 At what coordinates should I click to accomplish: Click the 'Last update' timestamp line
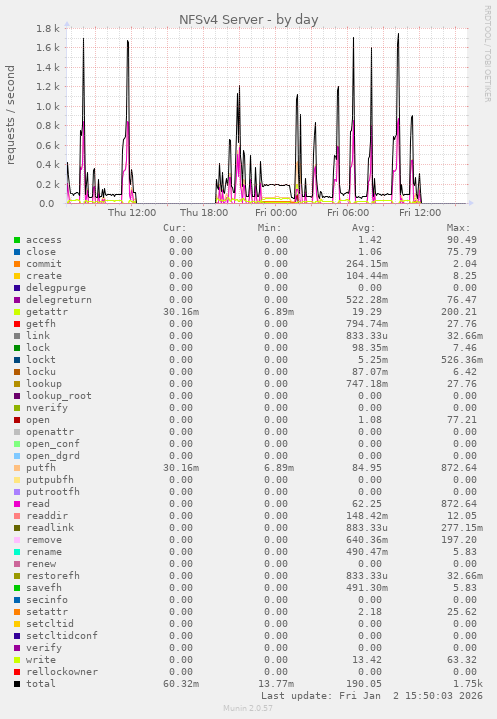[372, 696]
